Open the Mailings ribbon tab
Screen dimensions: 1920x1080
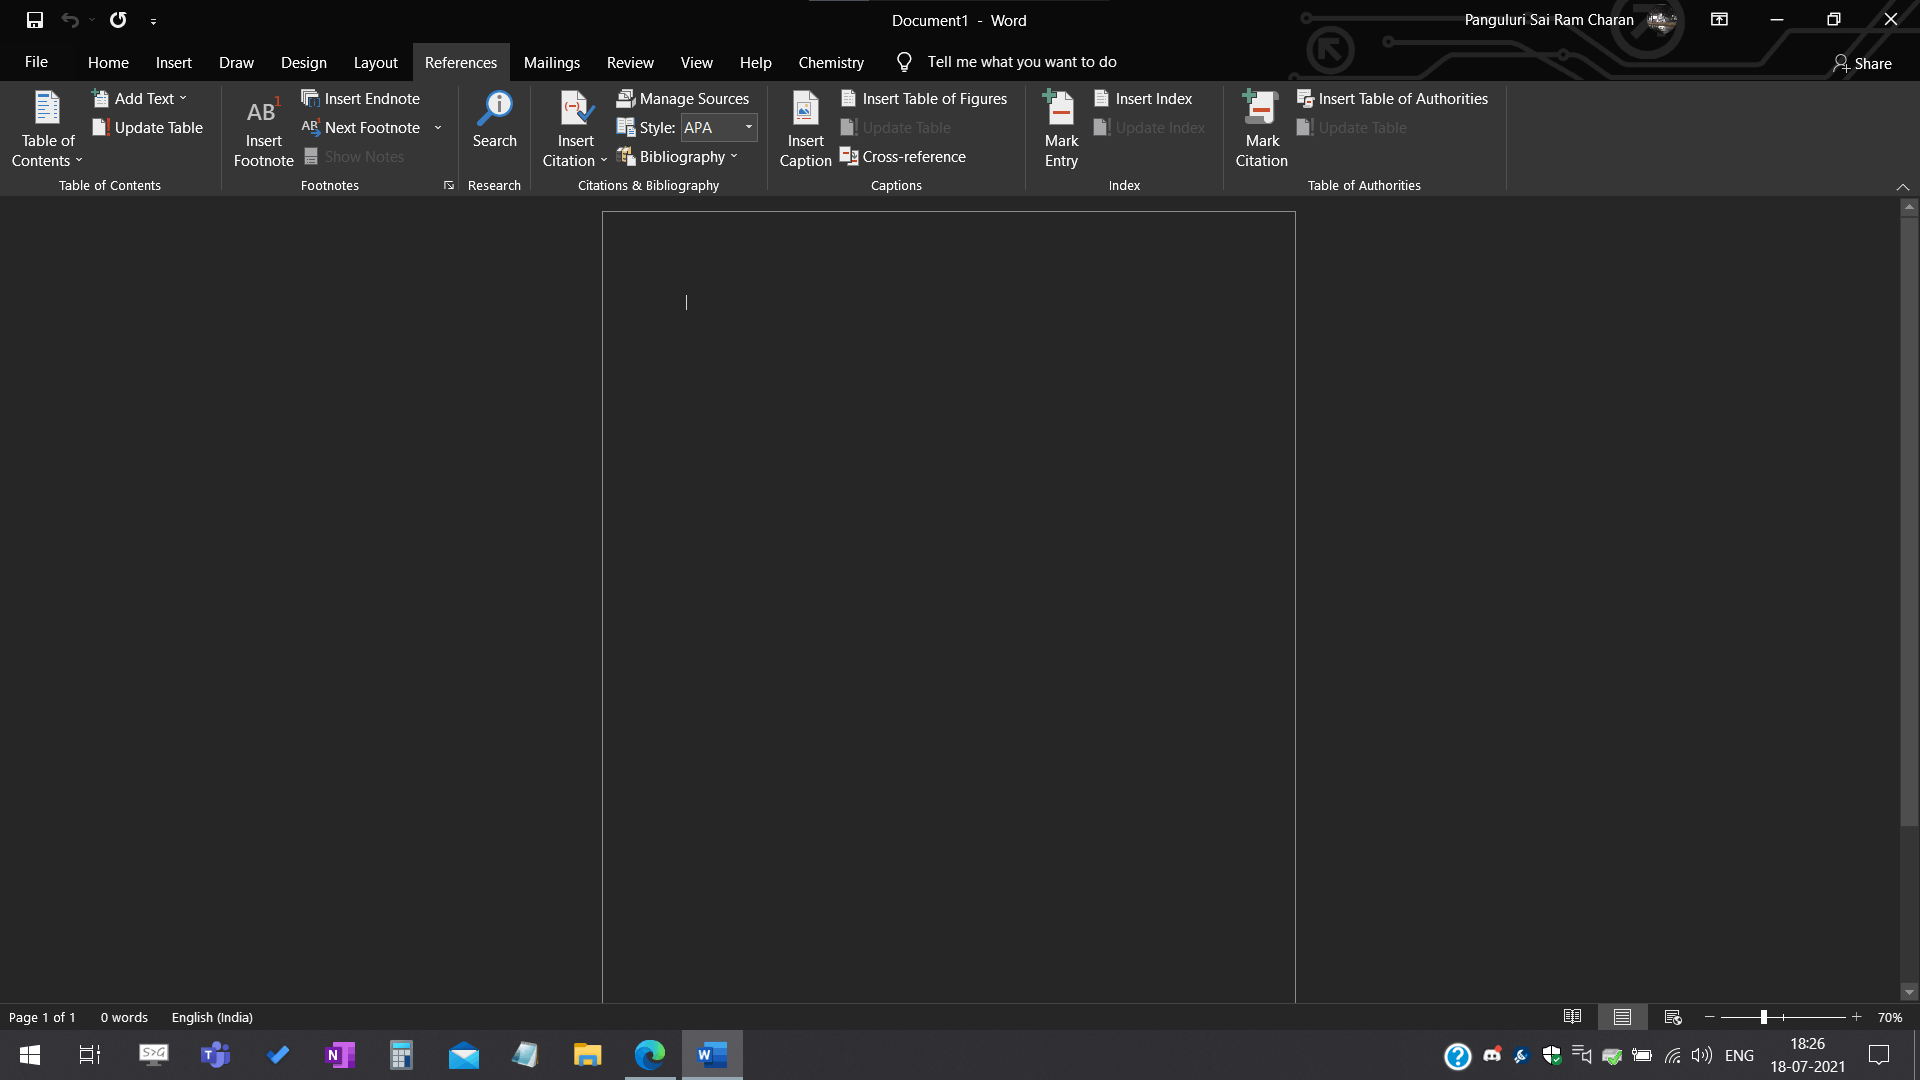tap(551, 62)
